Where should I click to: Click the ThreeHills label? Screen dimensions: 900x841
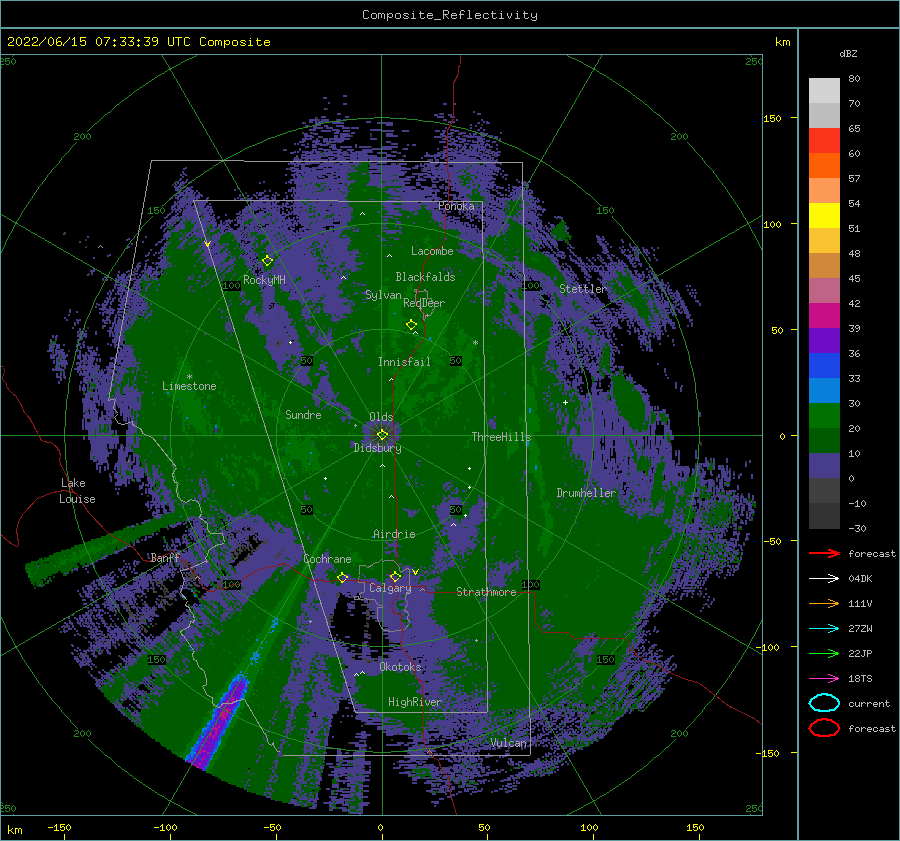click(x=501, y=437)
